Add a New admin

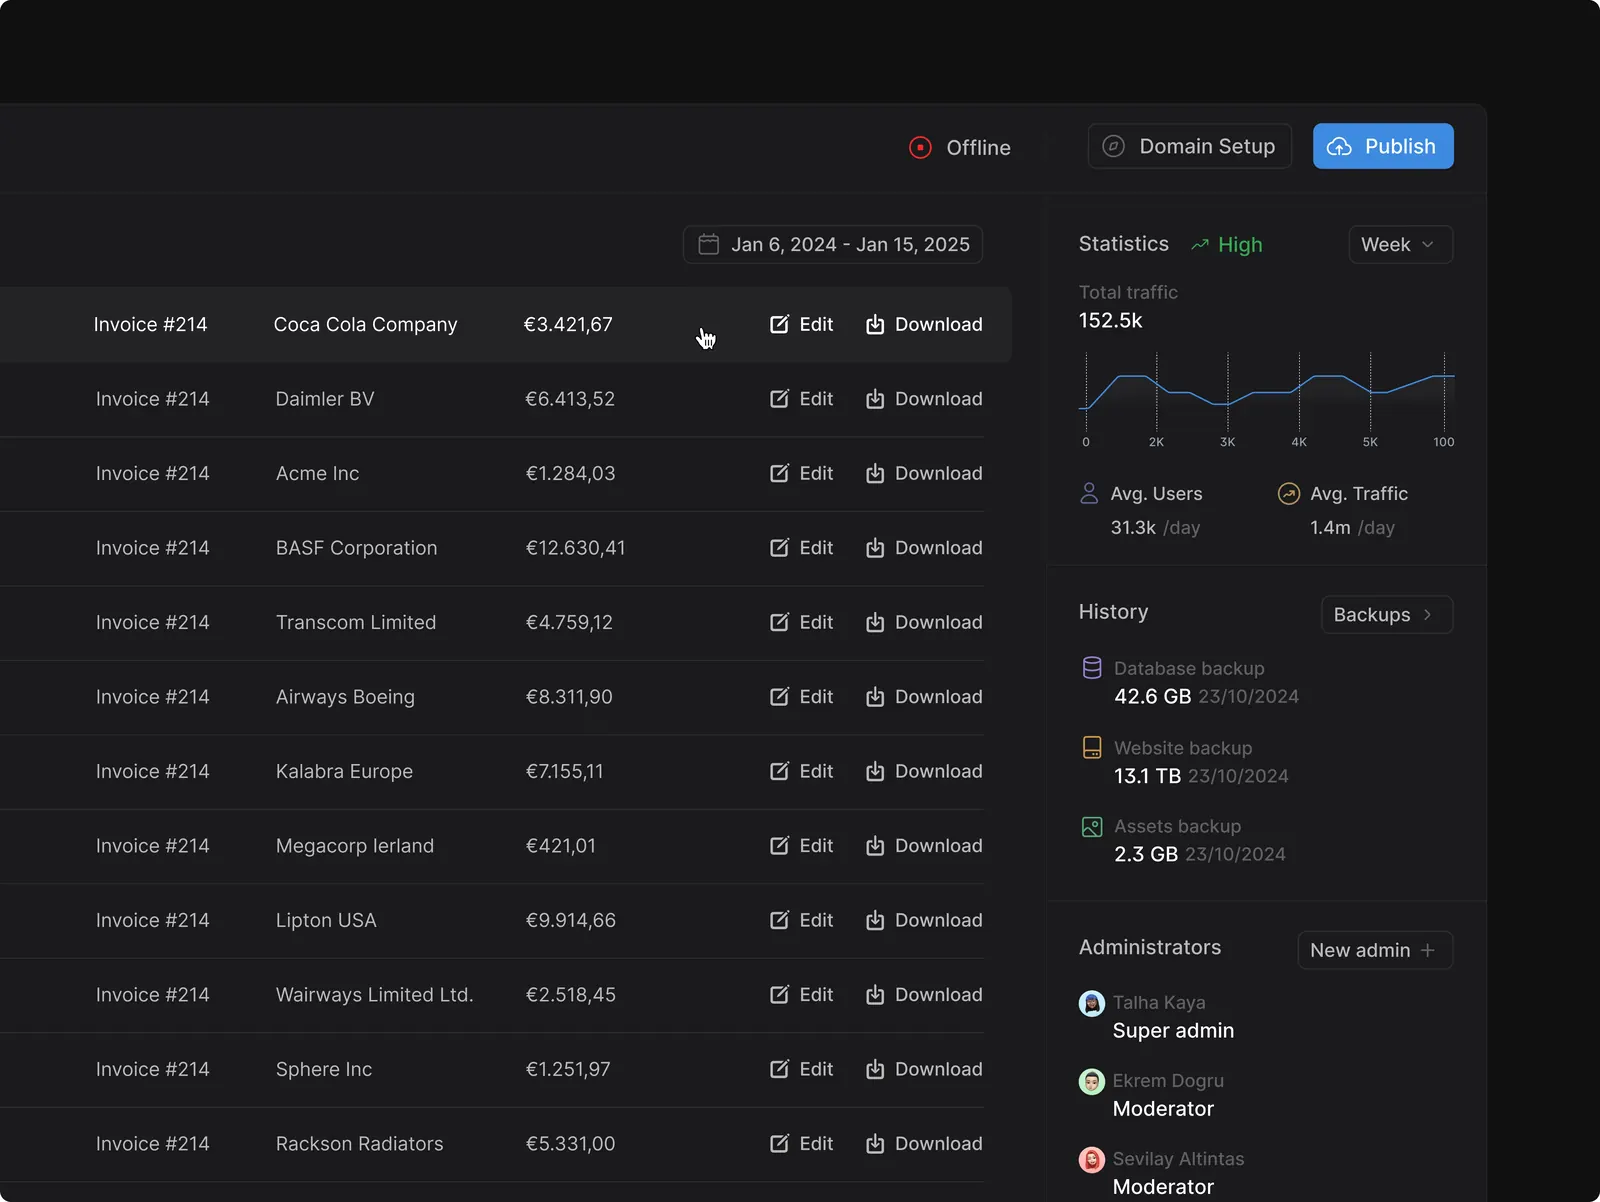coord(1375,950)
